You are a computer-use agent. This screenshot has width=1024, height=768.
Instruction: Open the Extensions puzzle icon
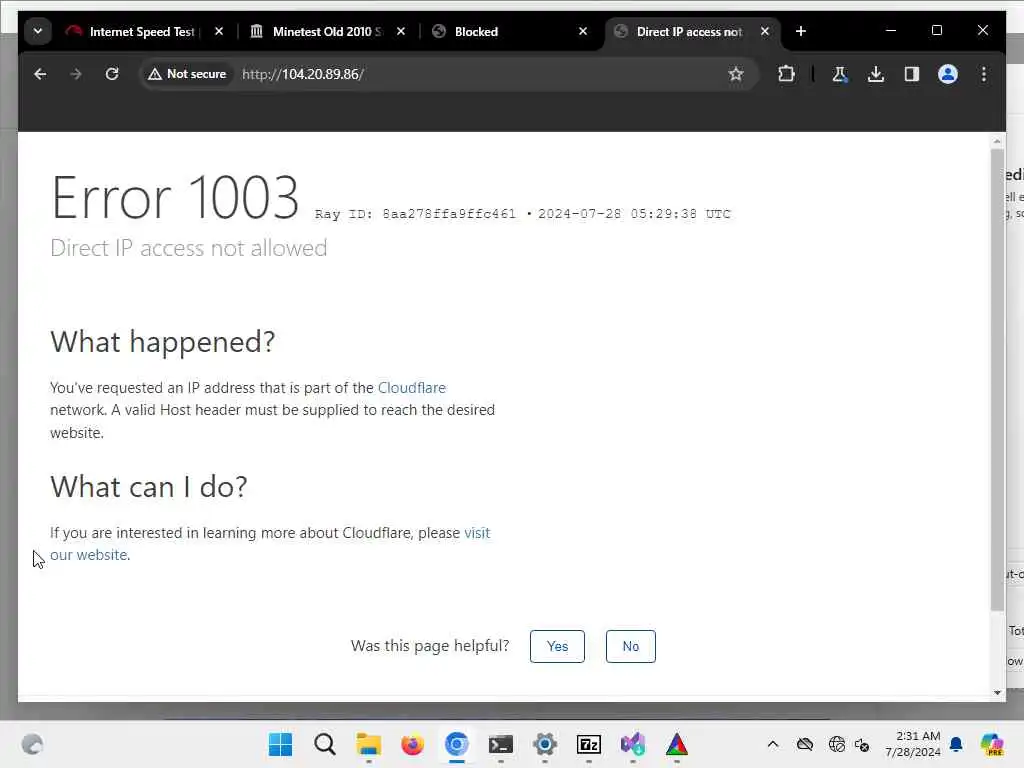pos(786,74)
